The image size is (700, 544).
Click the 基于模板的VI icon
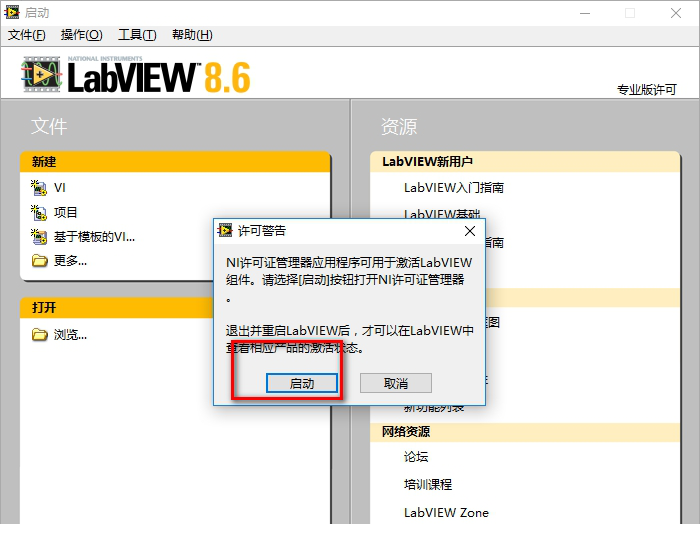(39, 237)
